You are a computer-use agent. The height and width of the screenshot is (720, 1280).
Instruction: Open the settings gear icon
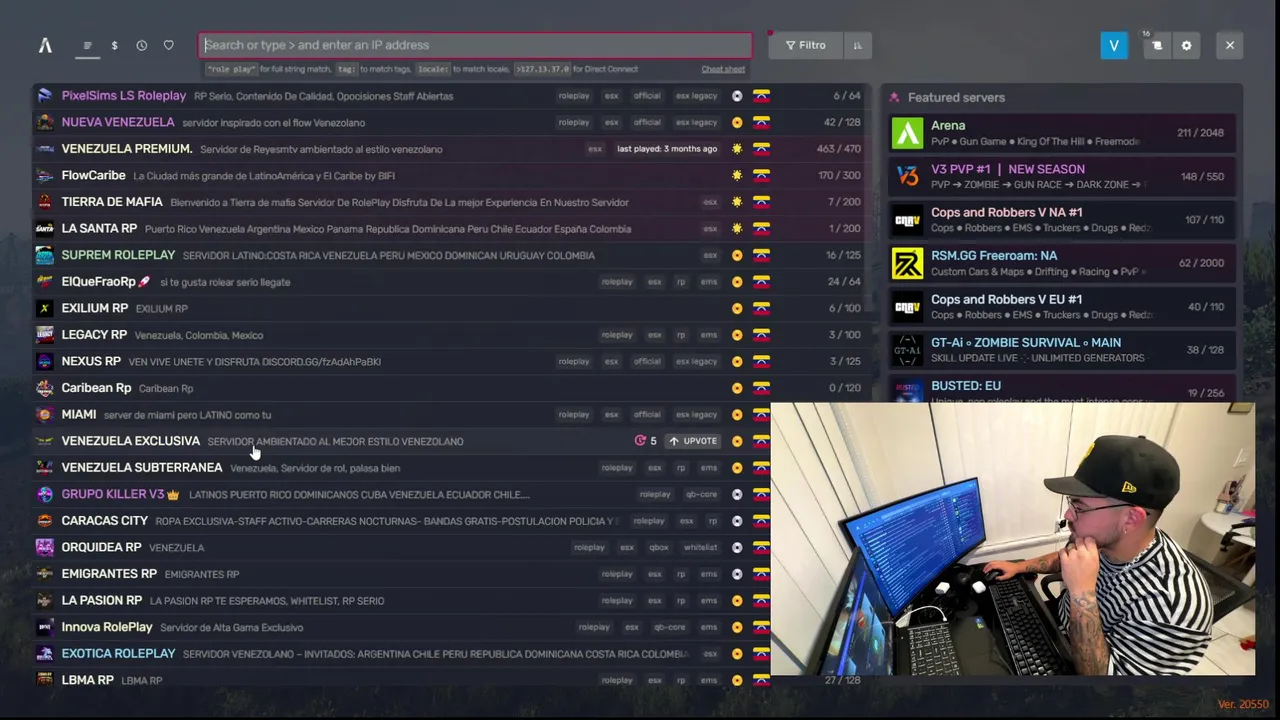coord(1186,45)
